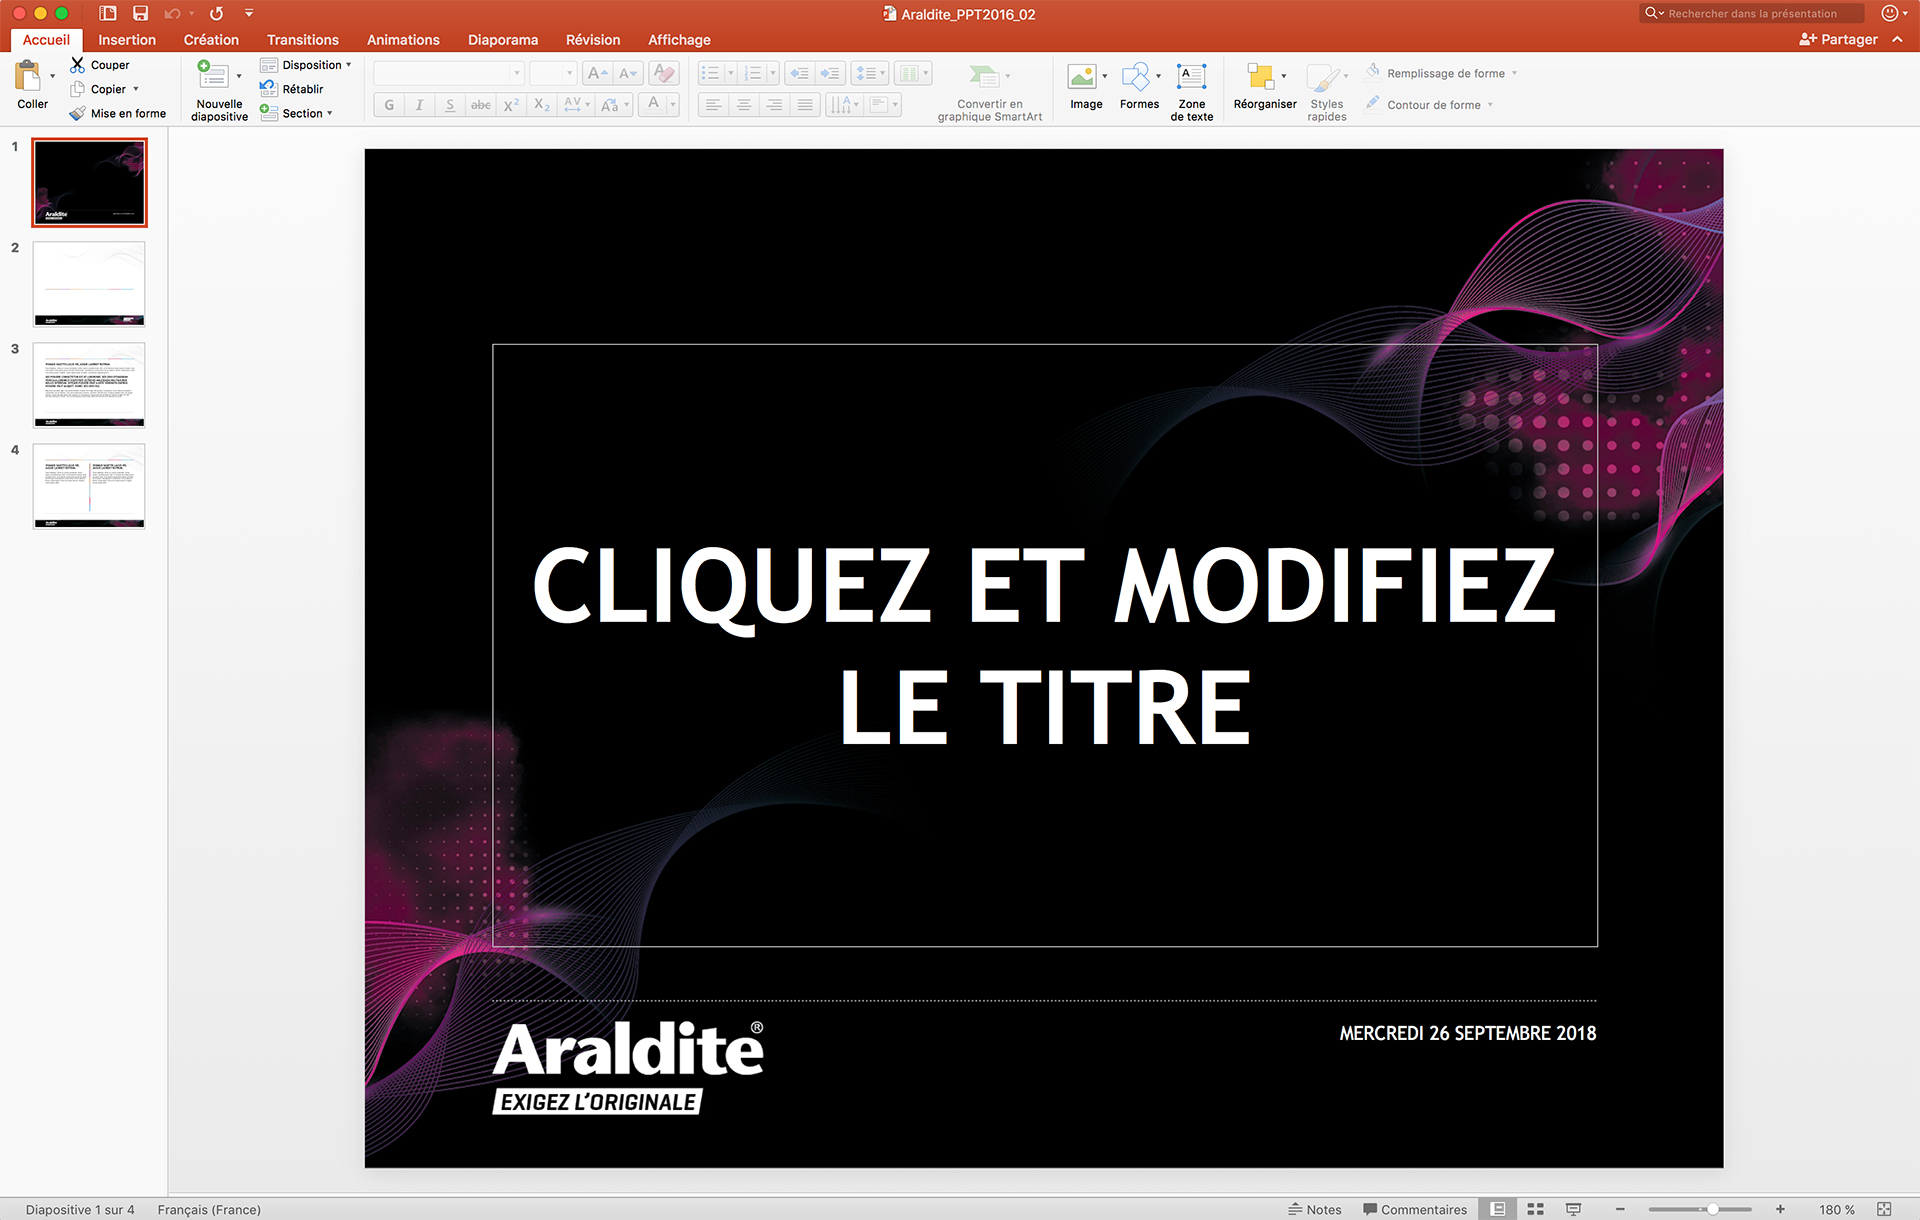Click the Partager share button
This screenshot has width=1920, height=1220.
point(1838,39)
